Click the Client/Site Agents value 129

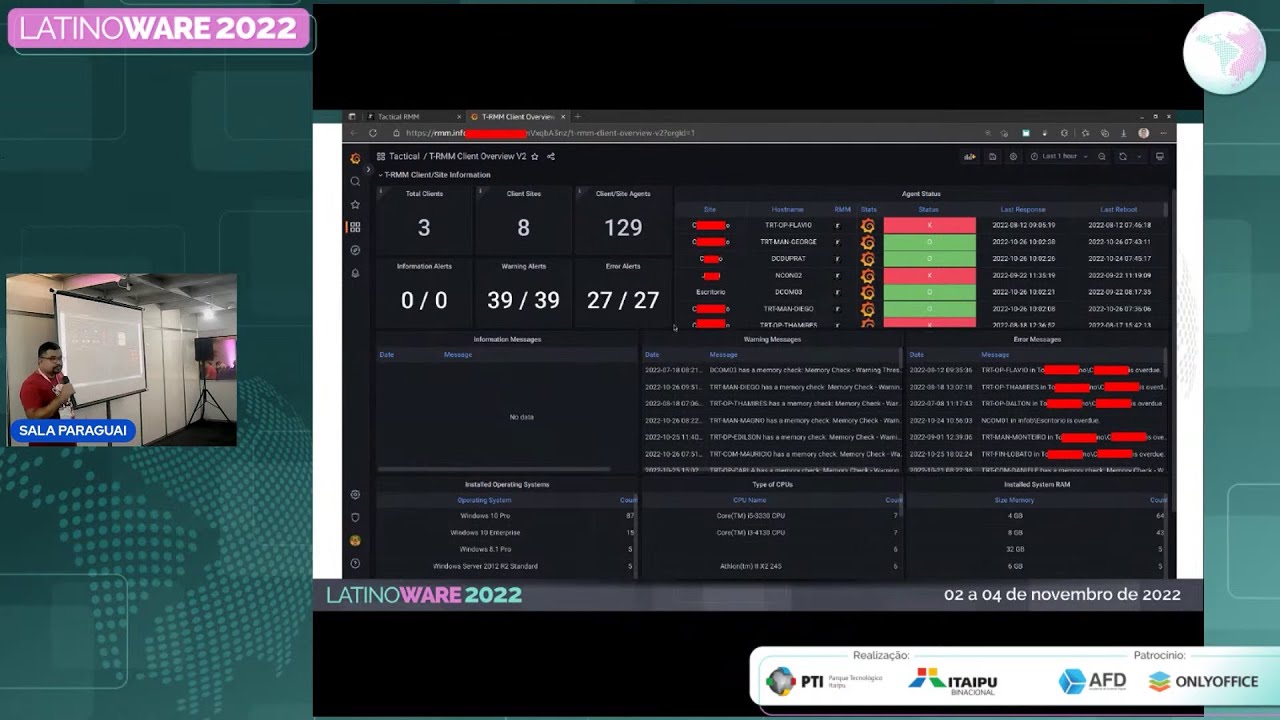point(623,228)
